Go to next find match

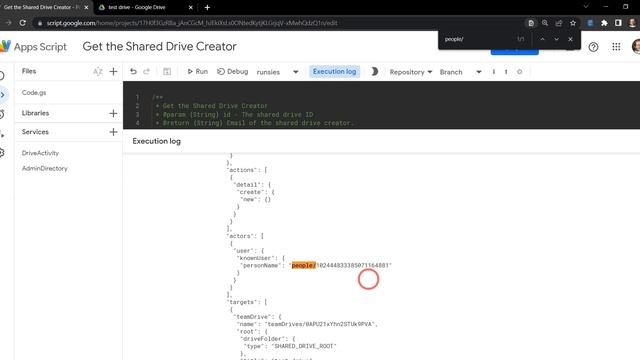(556, 39)
